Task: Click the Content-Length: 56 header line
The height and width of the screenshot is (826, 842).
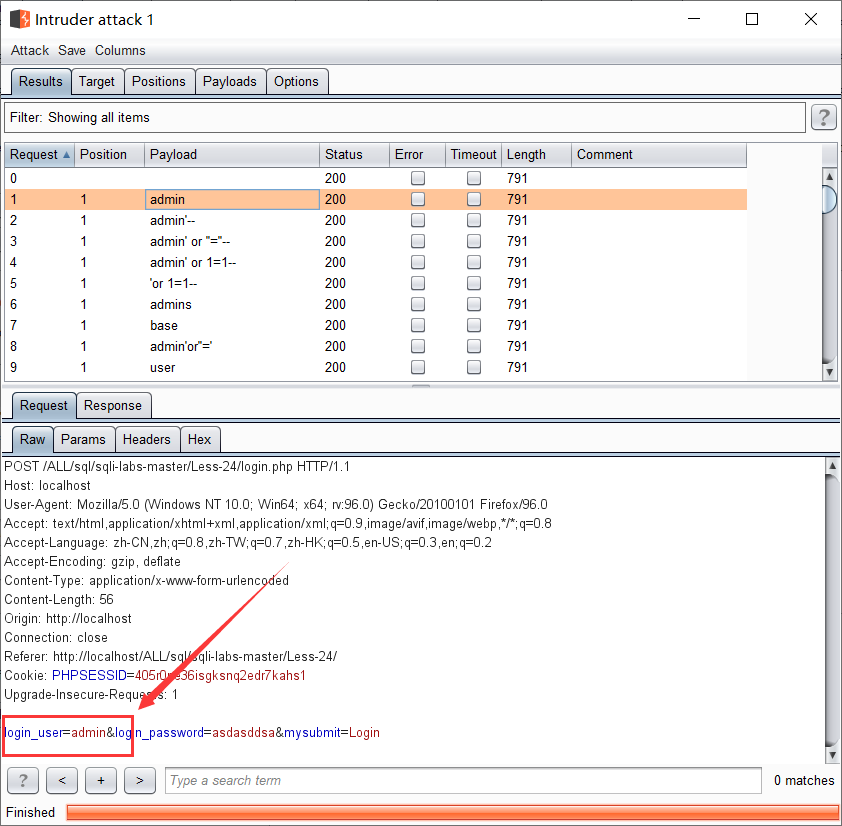Action: tap(59, 599)
